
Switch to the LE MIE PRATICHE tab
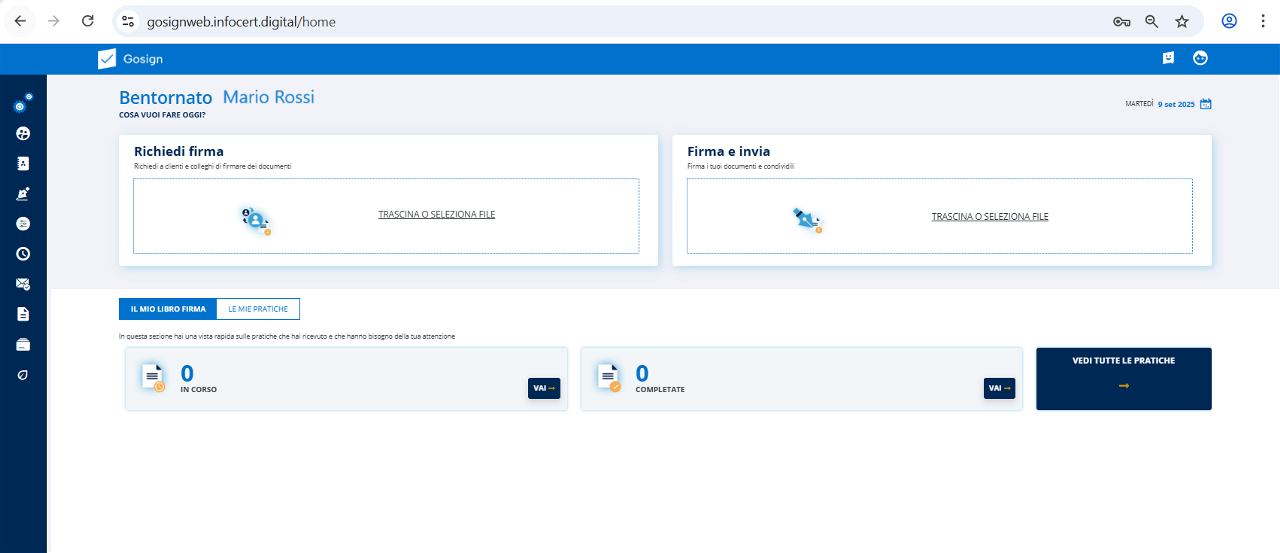(x=258, y=309)
